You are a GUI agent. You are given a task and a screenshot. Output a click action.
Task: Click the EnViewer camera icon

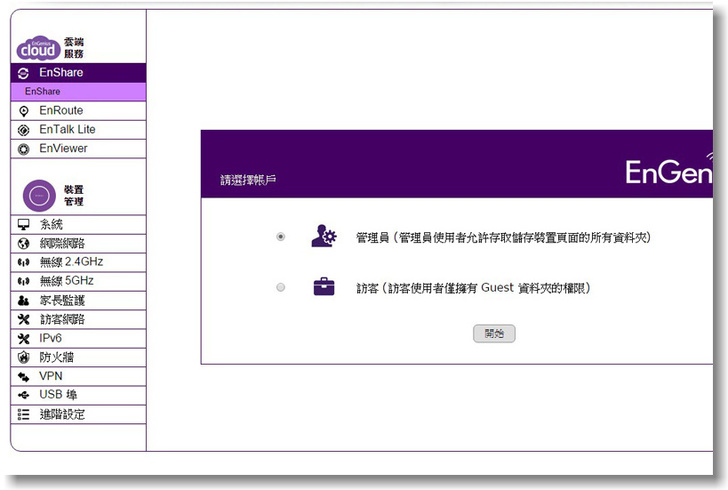(24, 149)
